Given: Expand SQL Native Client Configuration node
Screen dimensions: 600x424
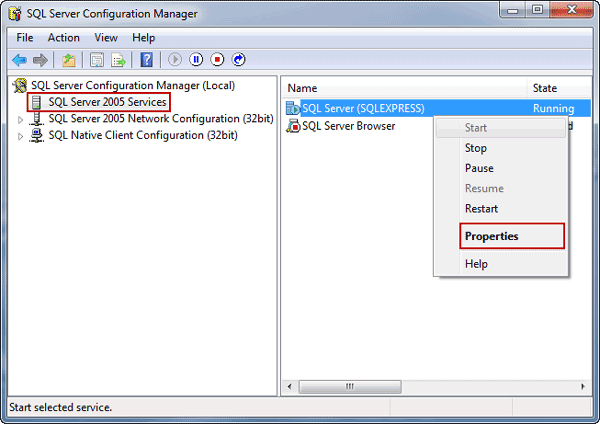Looking at the screenshot, I should (x=20, y=136).
